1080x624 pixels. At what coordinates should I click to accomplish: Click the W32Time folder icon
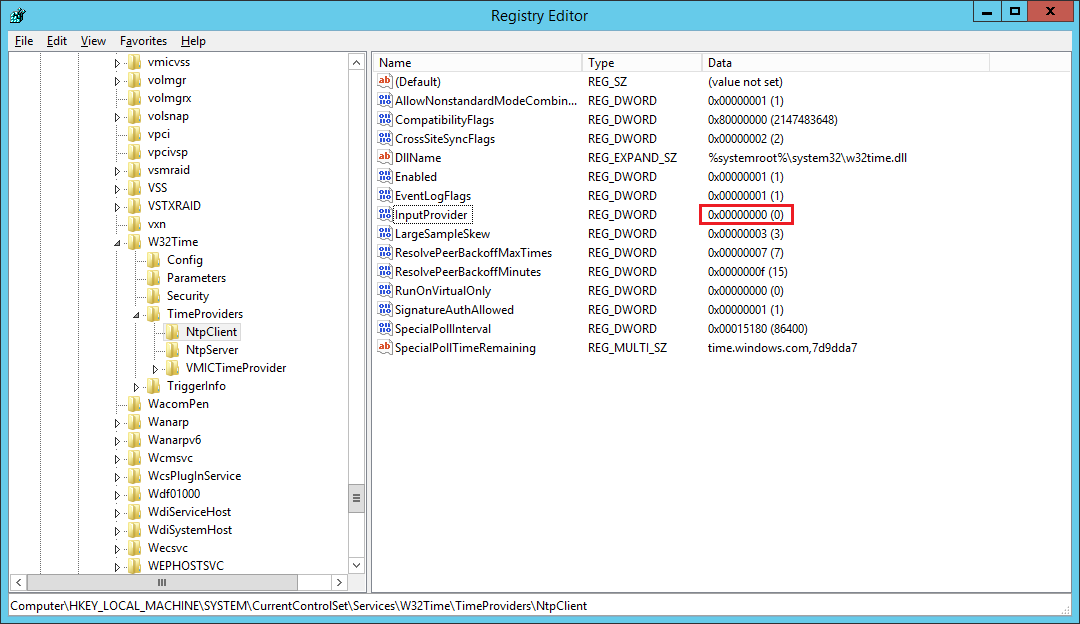(x=136, y=241)
